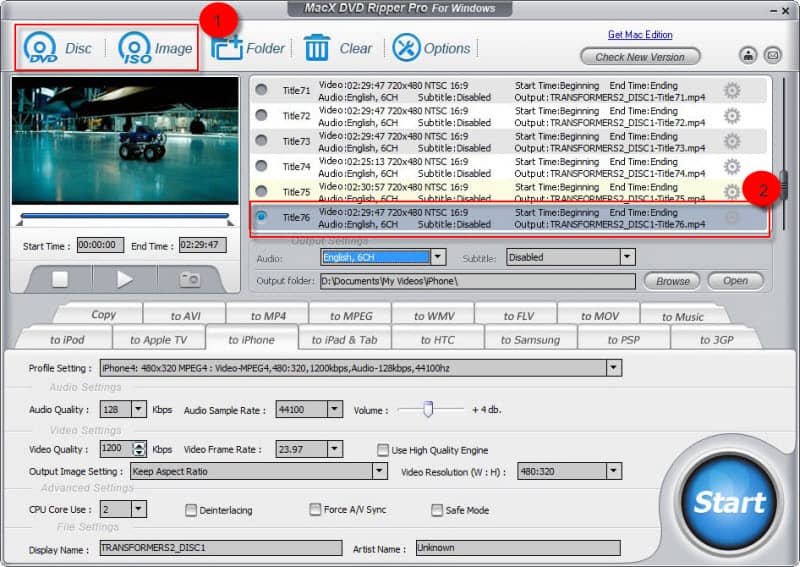Stop the video preview

click(60, 279)
